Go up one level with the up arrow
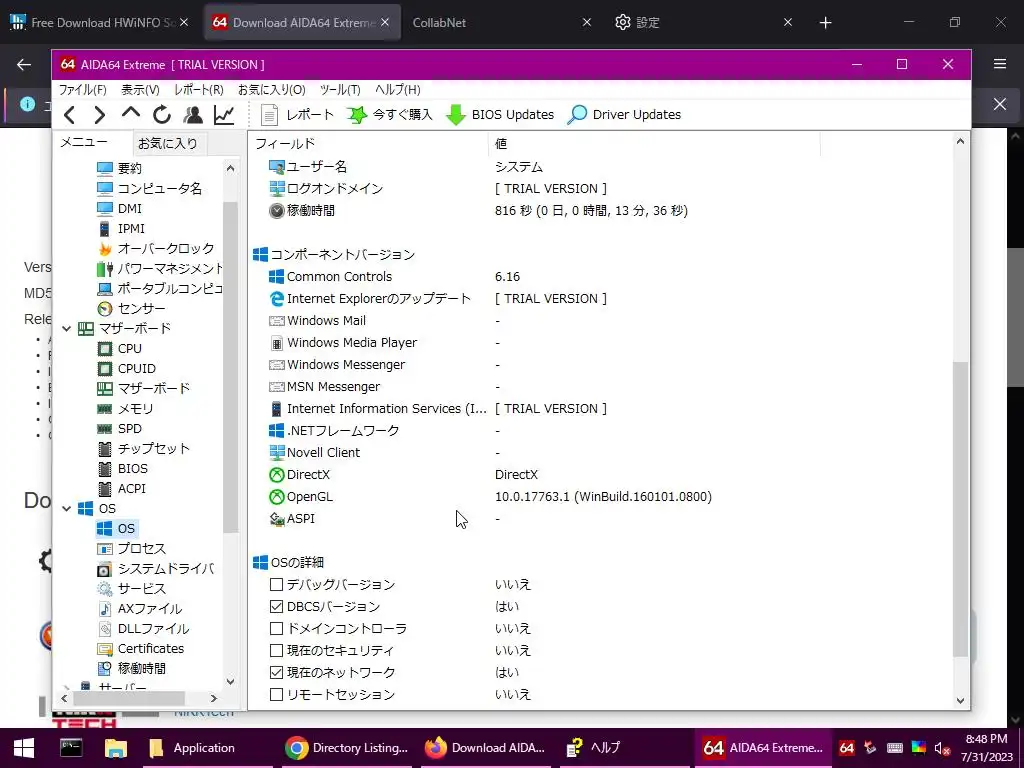The height and width of the screenshot is (768, 1024). 131,114
